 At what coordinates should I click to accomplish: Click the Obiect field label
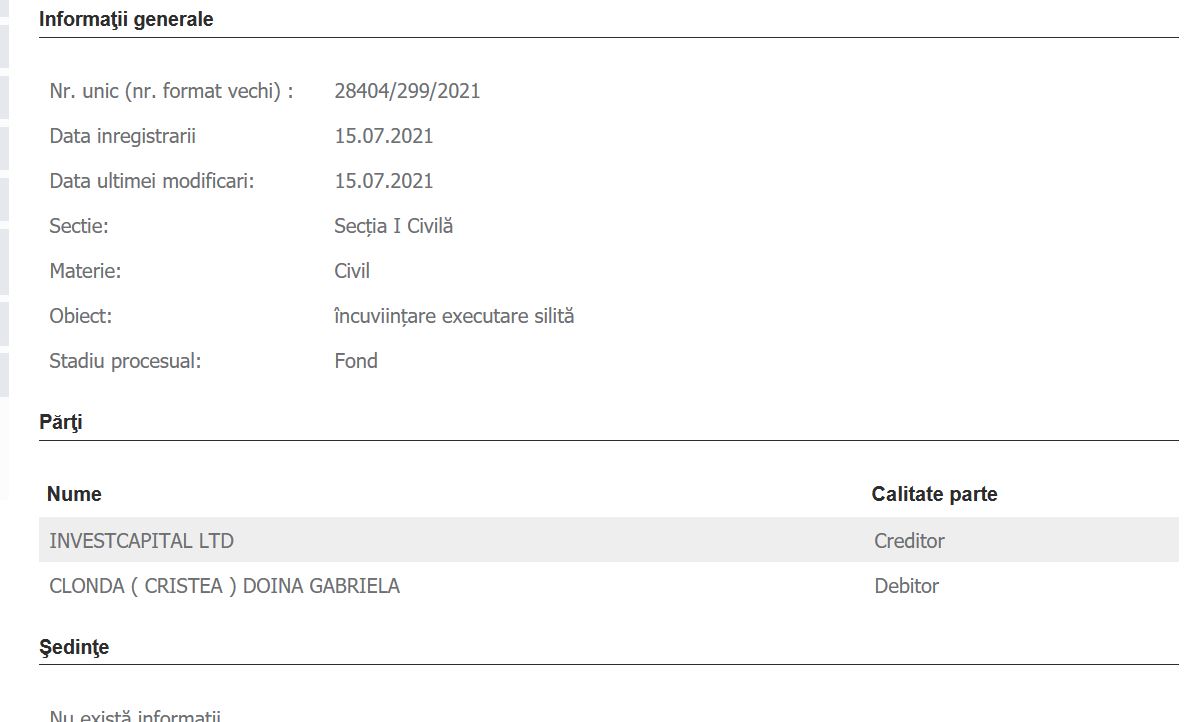(x=80, y=316)
